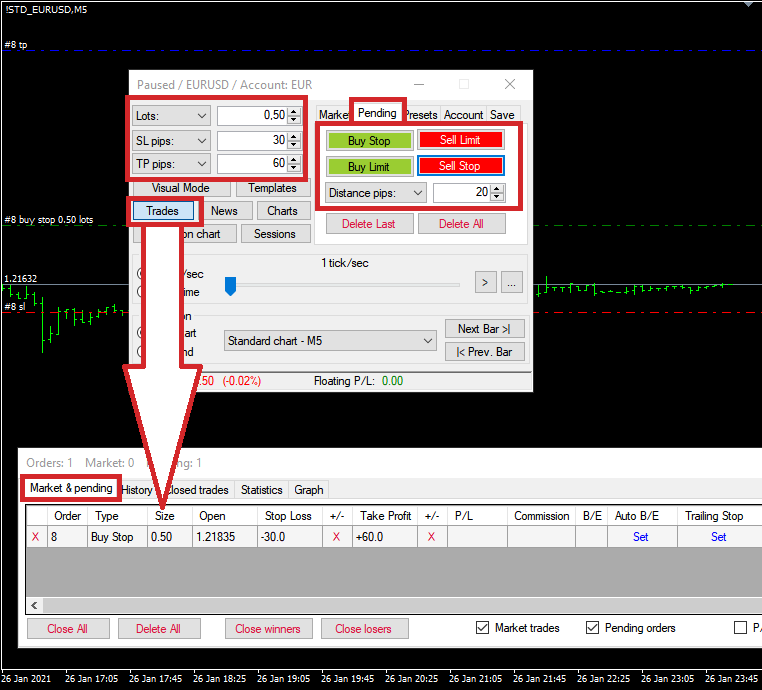Screen dimensions: 762x690
Task: Open the Lots type dropdown
Action: (x=171, y=116)
